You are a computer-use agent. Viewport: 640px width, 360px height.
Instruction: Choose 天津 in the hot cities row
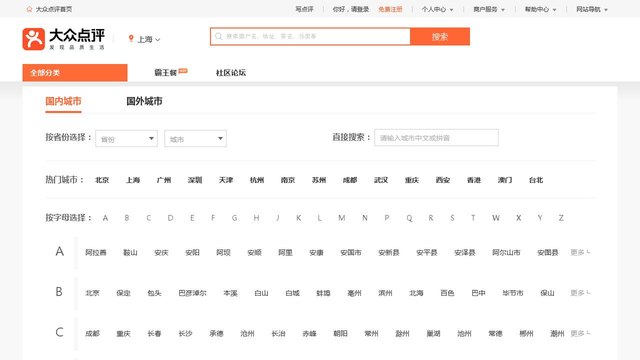coord(226,180)
